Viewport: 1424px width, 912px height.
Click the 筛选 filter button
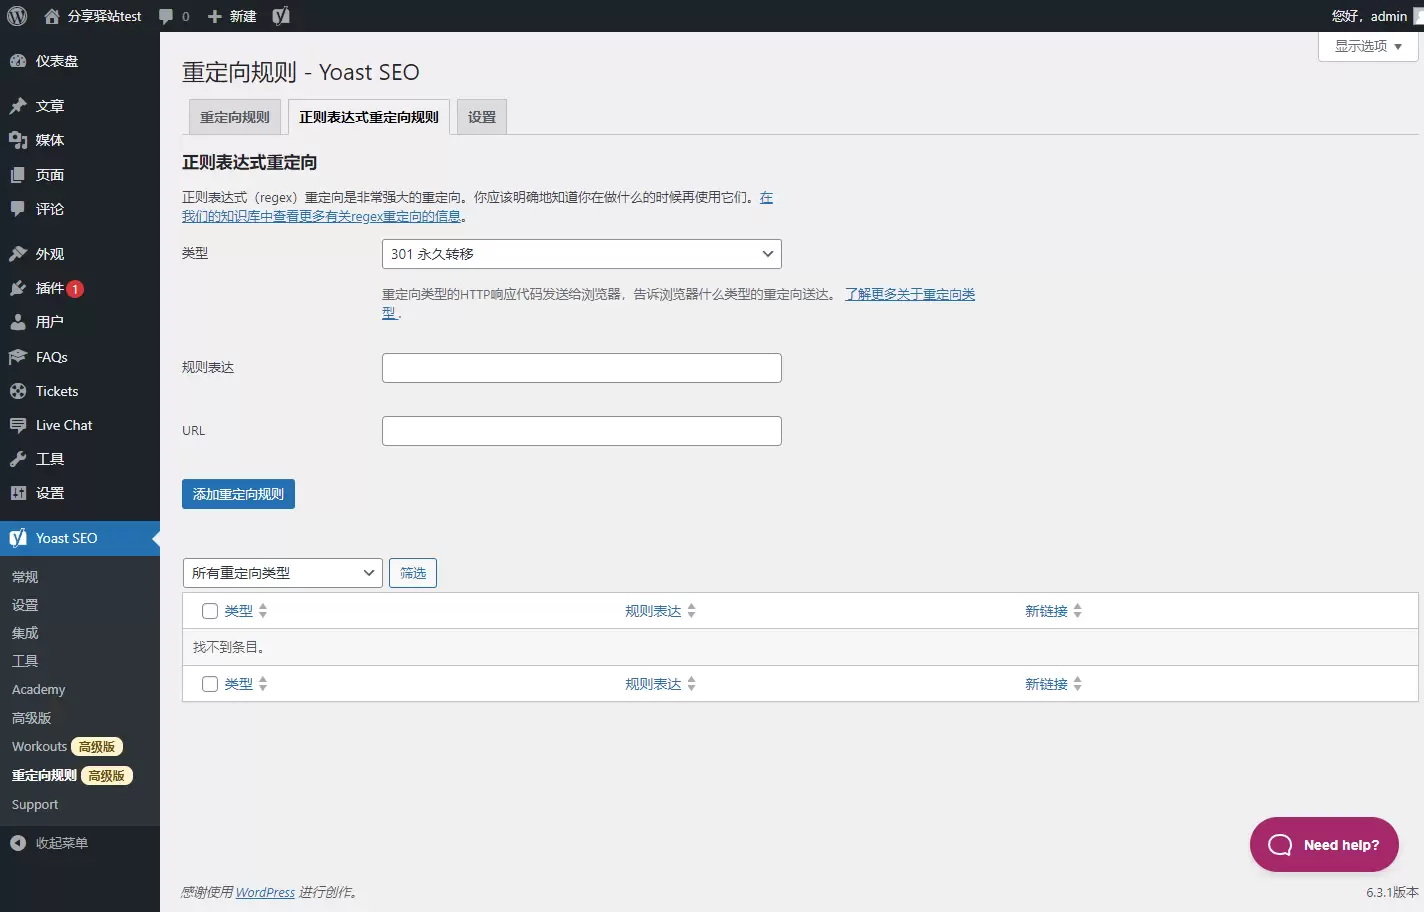click(413, 573)
